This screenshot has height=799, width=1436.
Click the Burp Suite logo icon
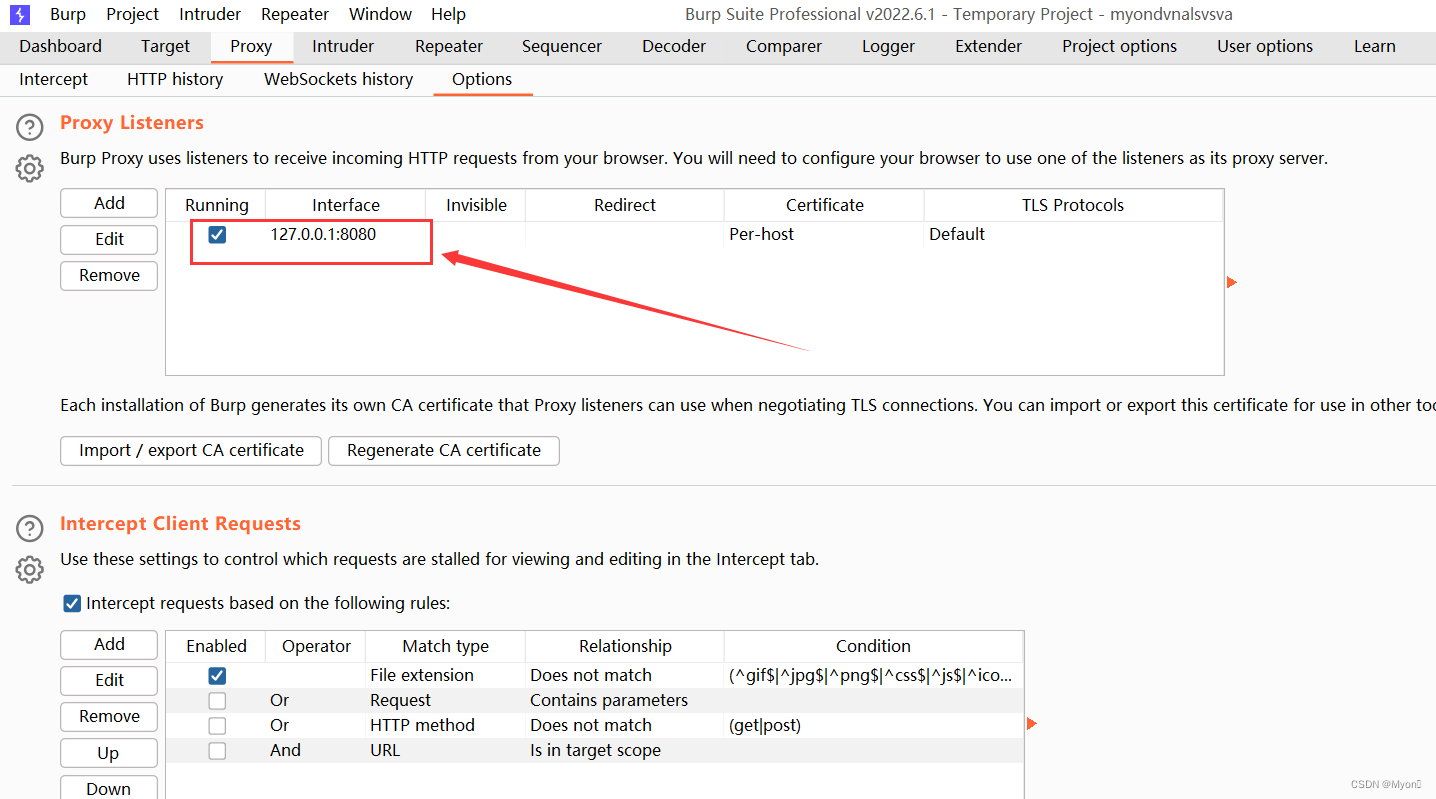pyautogui.click(x=20, y=14)
